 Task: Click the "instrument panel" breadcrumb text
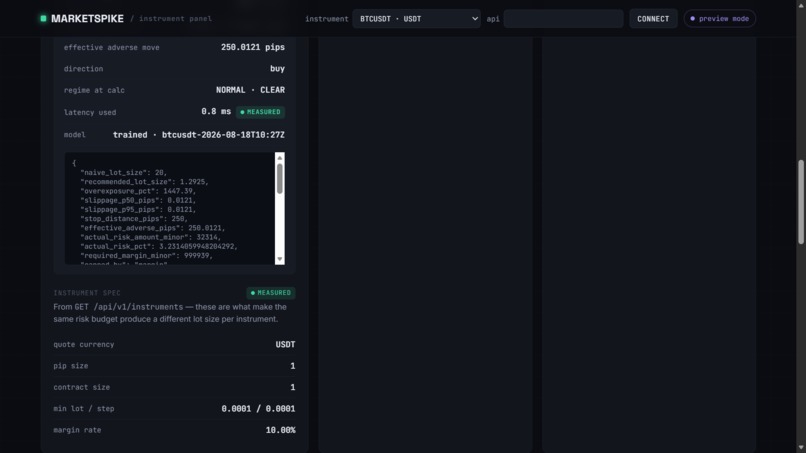click(x=175, y=19)
